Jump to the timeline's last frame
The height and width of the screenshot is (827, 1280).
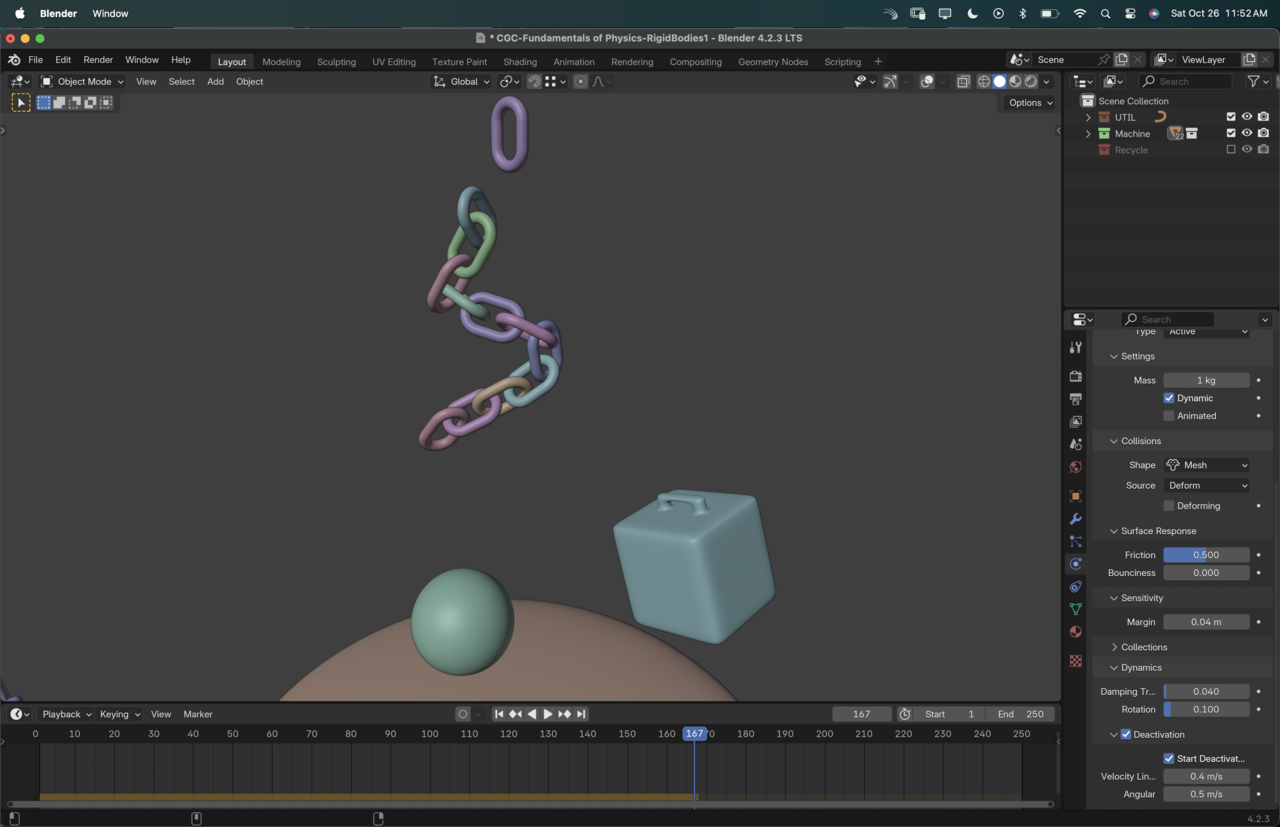point(581,714)
